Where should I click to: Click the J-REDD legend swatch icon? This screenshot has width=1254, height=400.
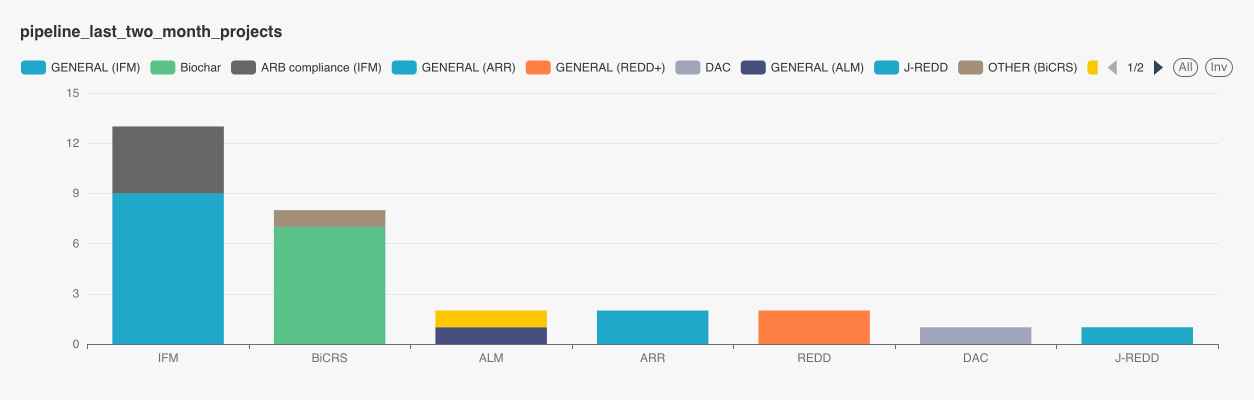coord(886,68)
